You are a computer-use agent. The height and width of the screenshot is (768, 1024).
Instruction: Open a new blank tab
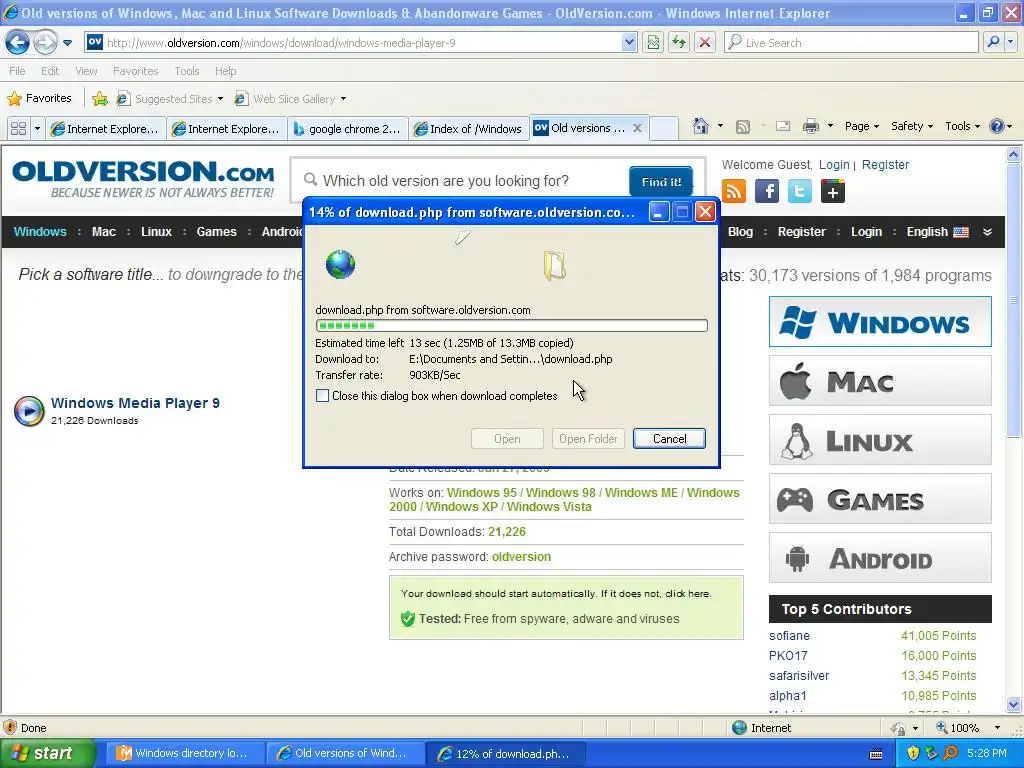pyautogui.click(x=664, y=129)
